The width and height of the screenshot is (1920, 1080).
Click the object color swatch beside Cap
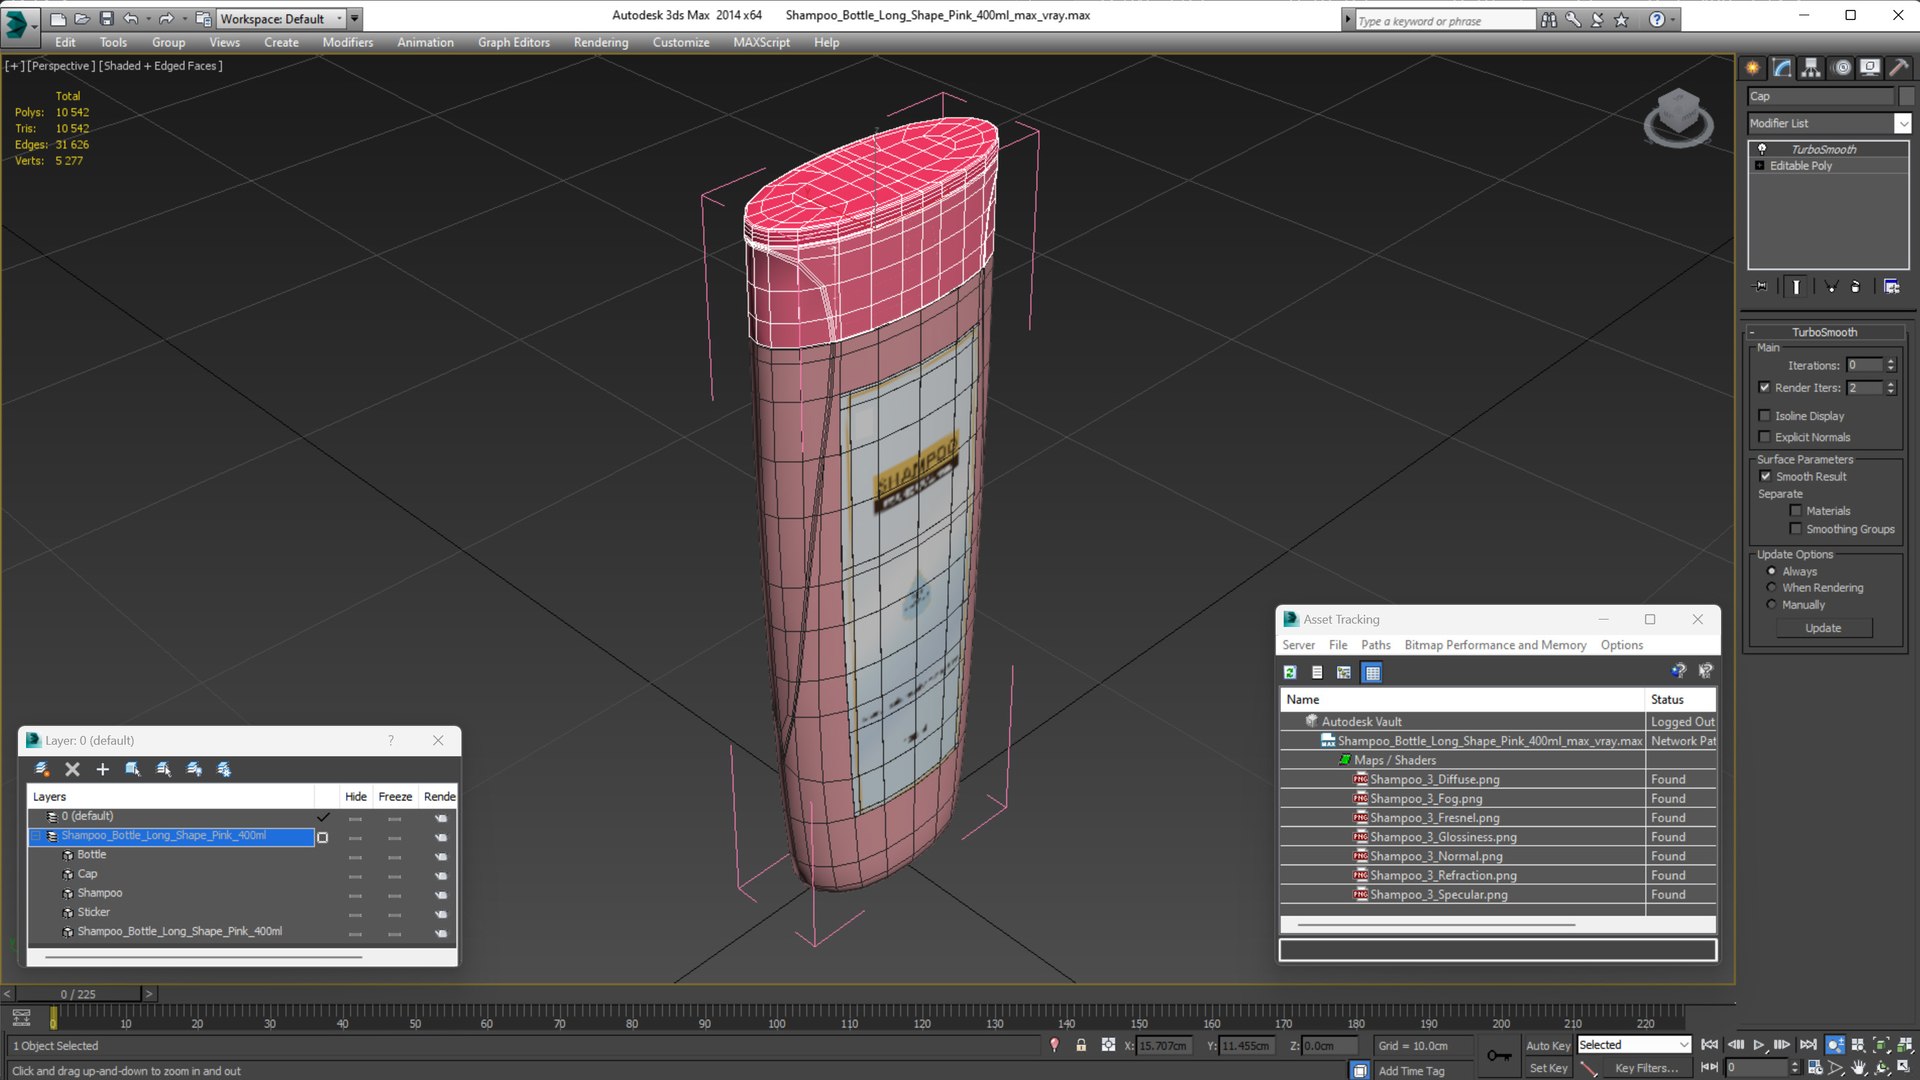1906,96
